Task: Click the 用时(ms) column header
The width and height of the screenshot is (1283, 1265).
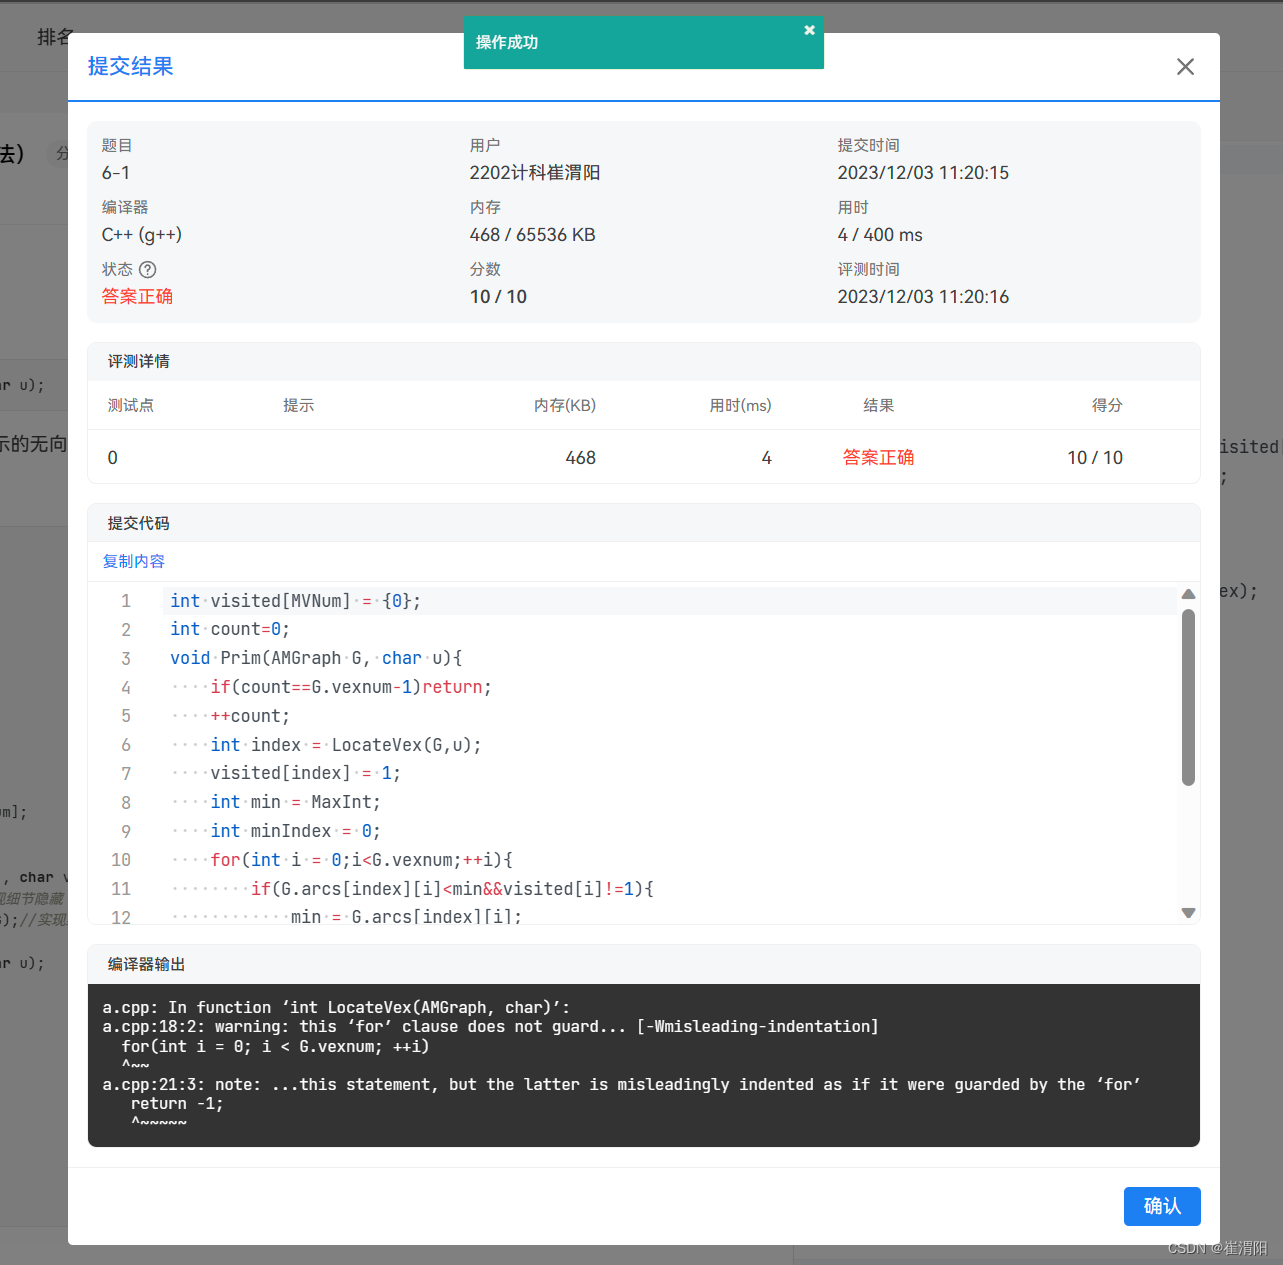Action: pos(741,405)
